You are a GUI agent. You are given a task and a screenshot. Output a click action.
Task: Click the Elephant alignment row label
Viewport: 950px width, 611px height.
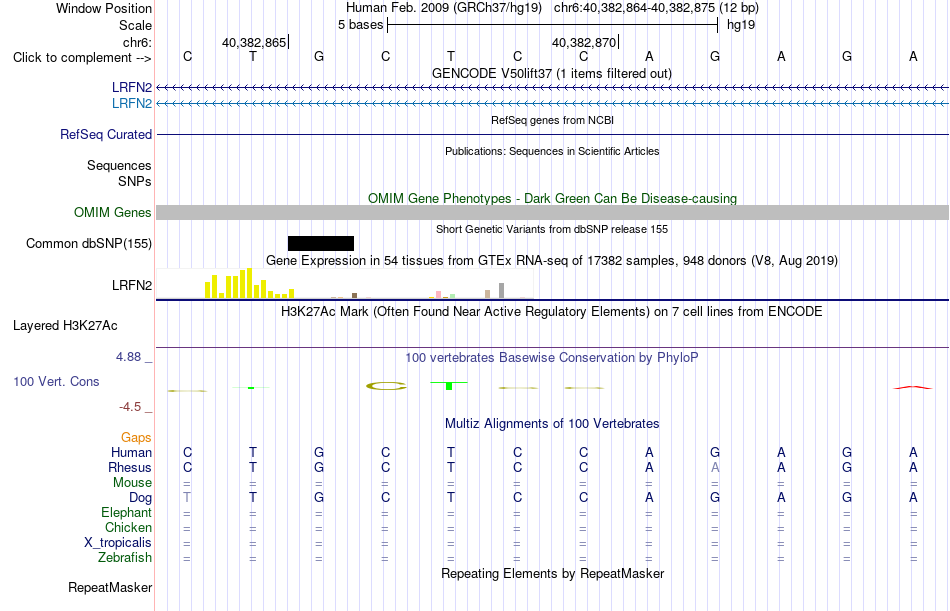[x=127, y=513]
